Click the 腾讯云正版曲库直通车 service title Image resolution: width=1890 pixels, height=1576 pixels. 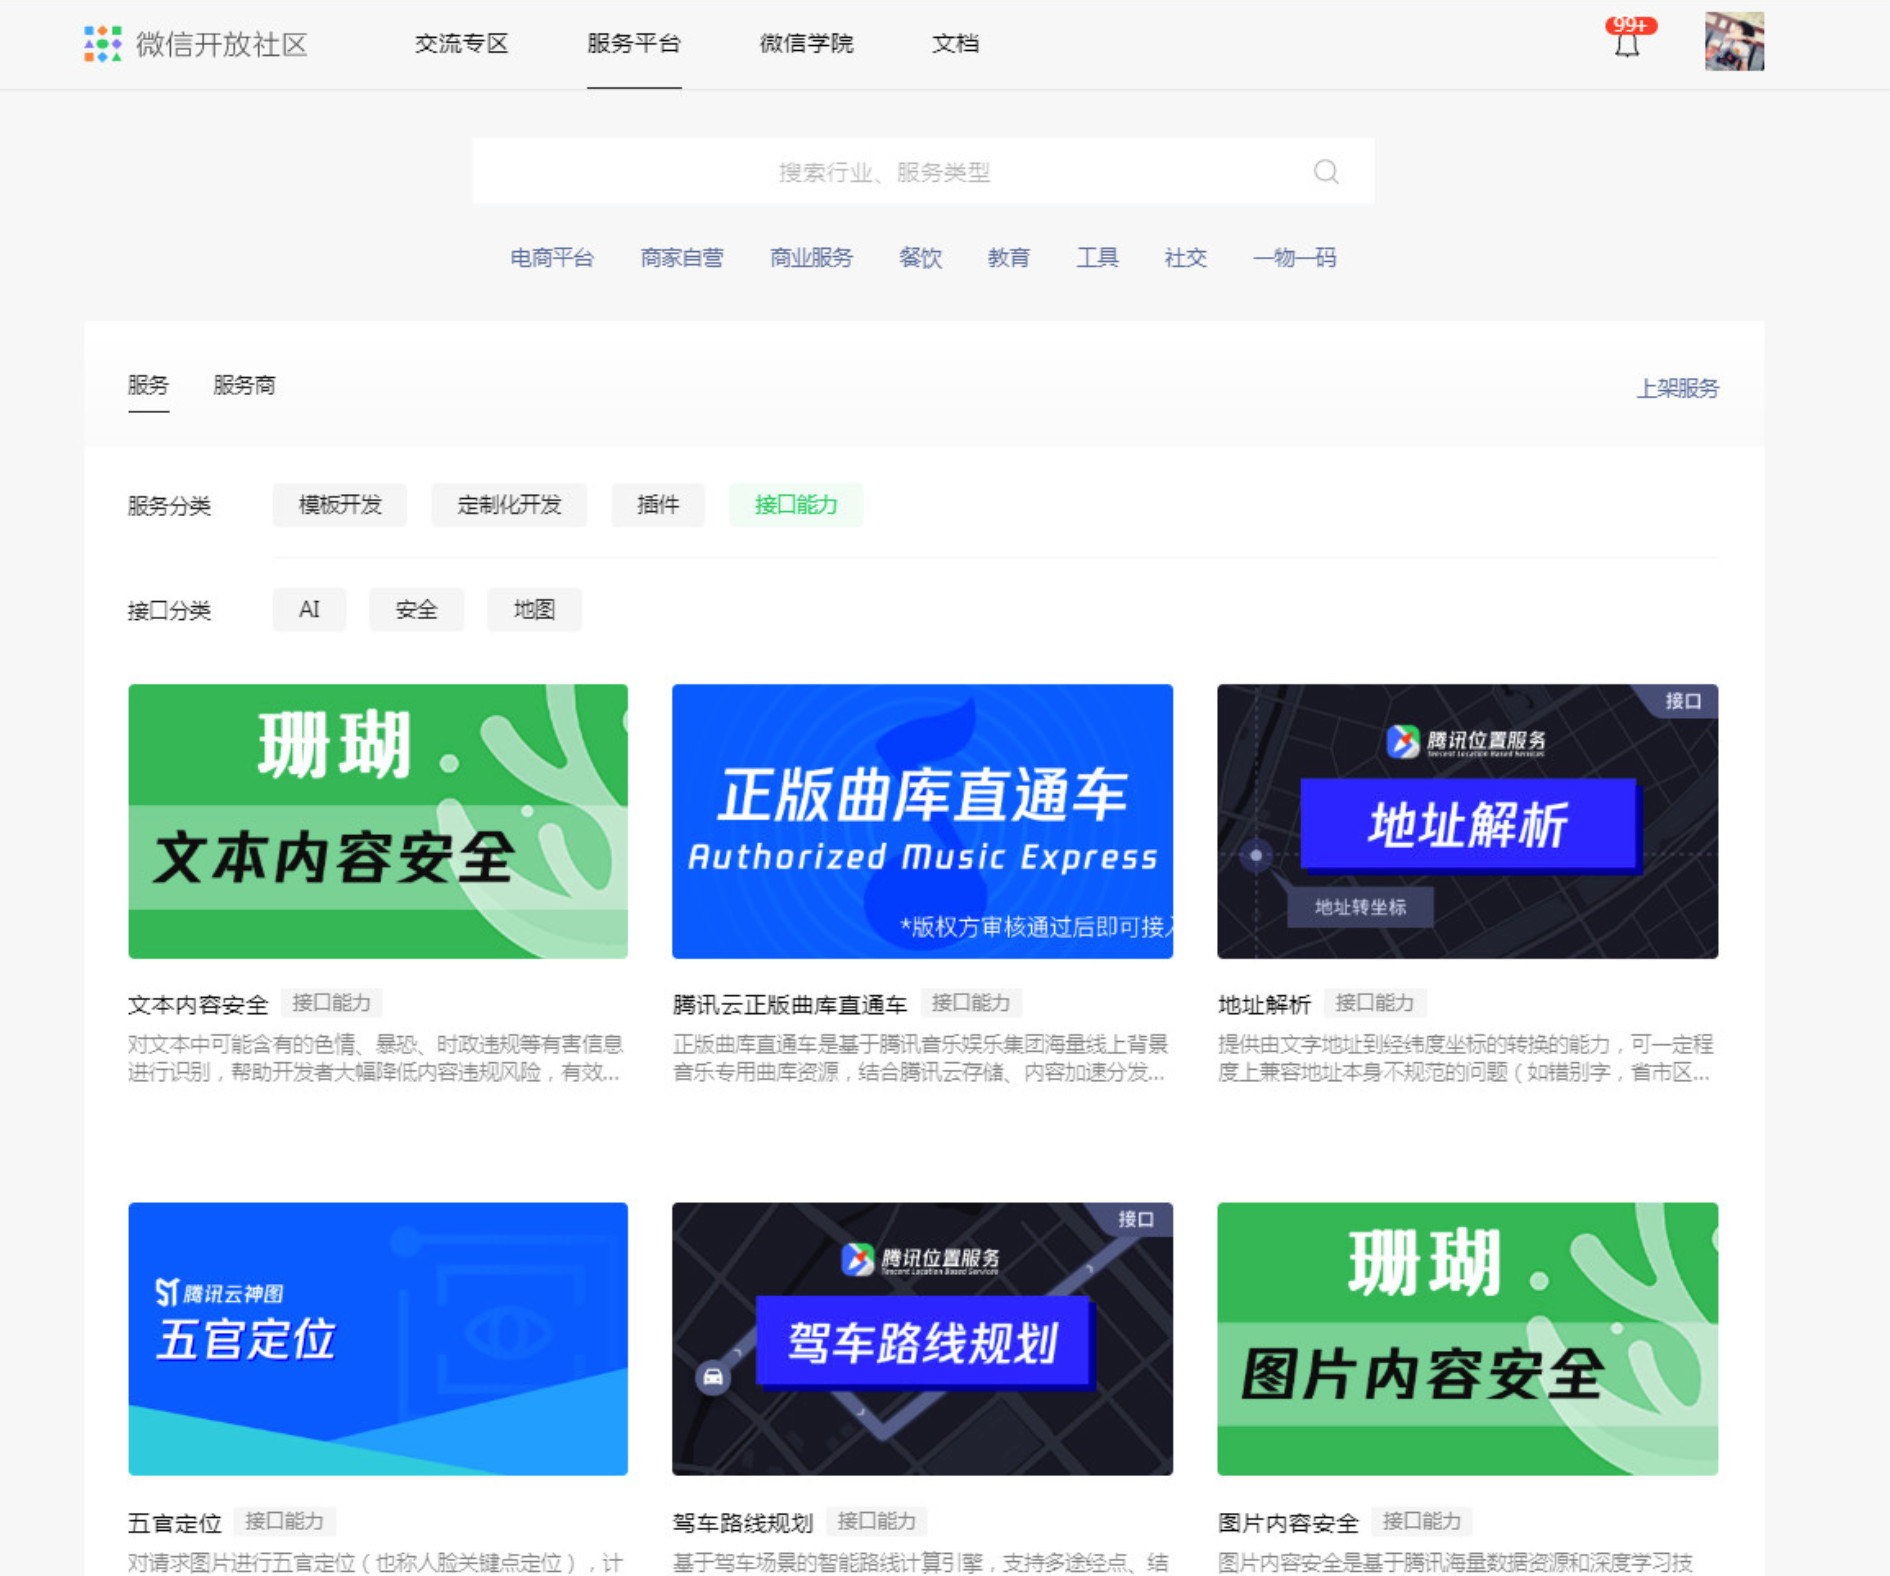tap(790, 1004)
